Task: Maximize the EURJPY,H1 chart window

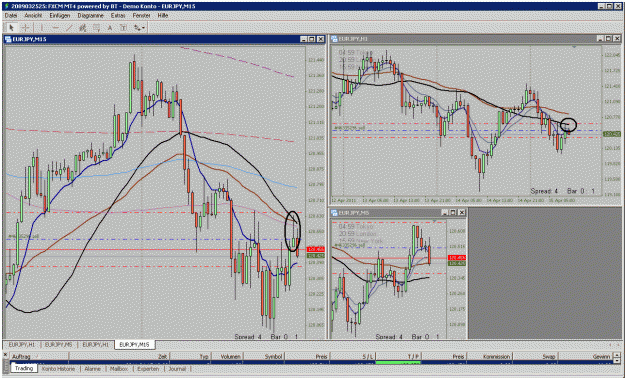Action: pos(609,39)
